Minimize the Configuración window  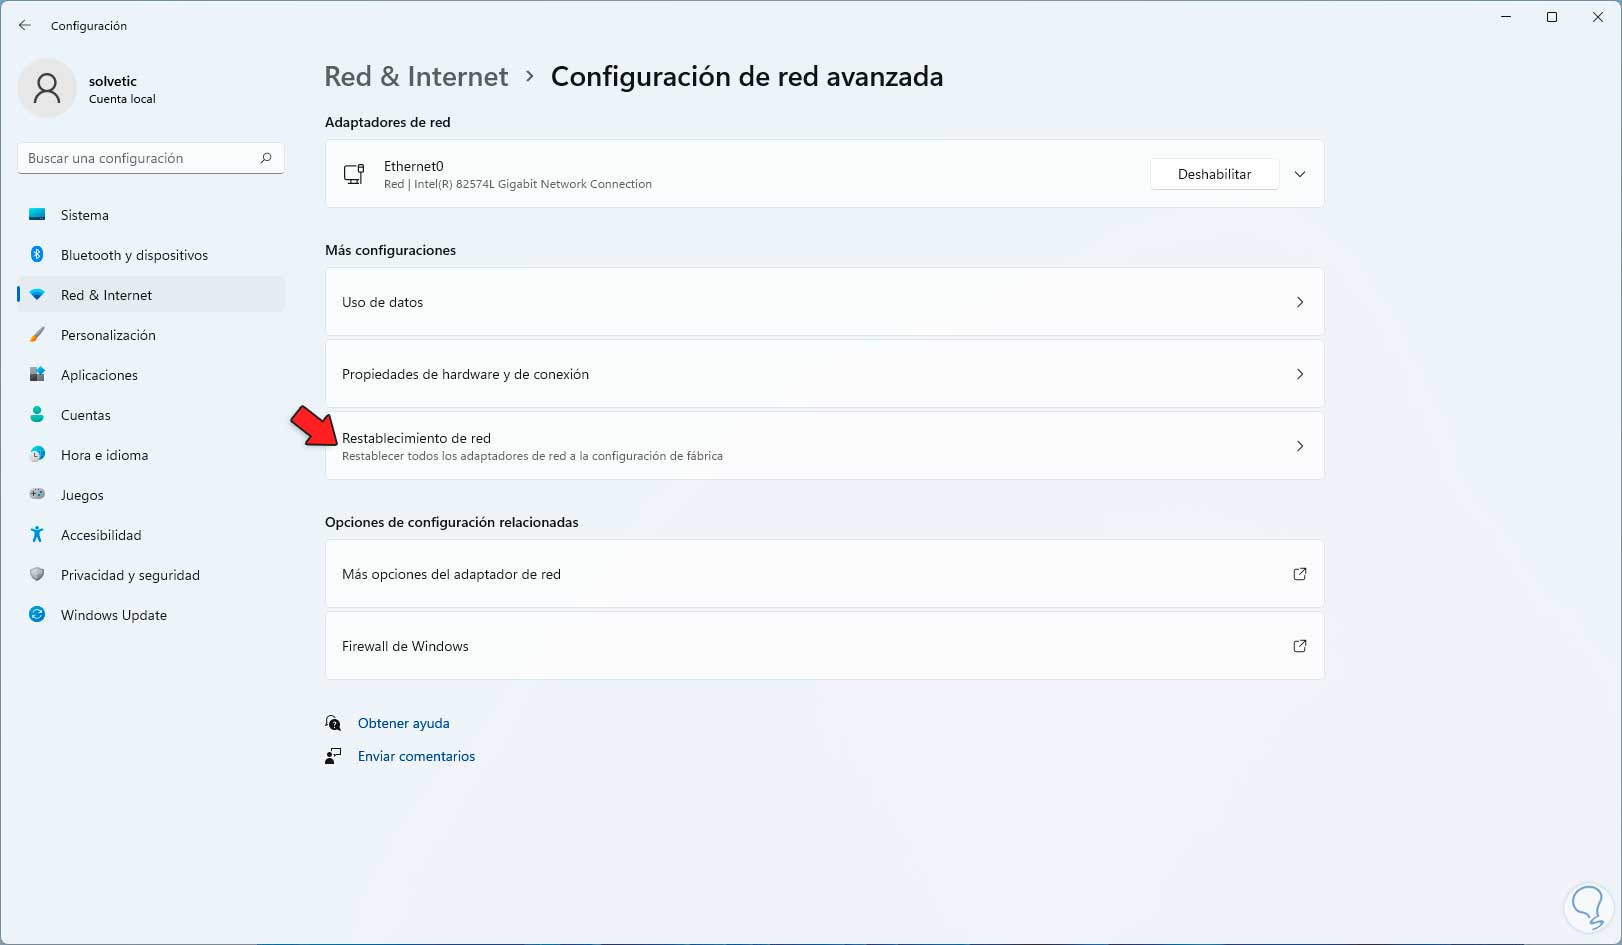click(1506, 17)
